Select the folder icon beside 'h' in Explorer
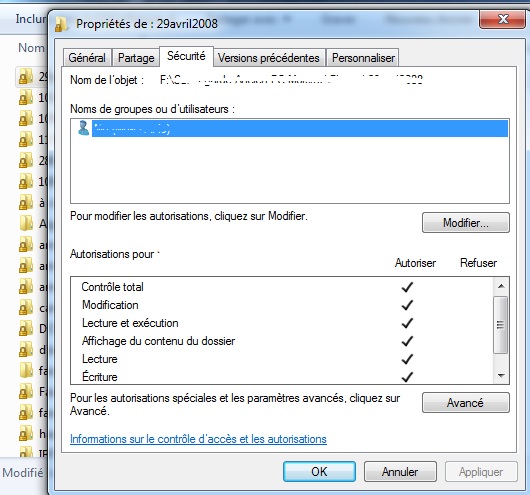 click(26, 433)
